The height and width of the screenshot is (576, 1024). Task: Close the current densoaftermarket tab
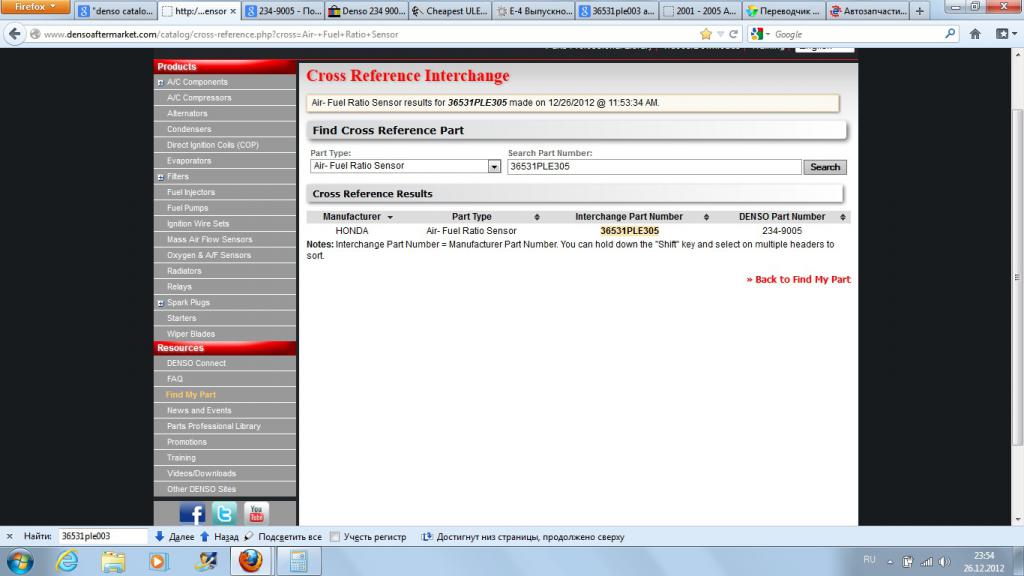(232, 11)
